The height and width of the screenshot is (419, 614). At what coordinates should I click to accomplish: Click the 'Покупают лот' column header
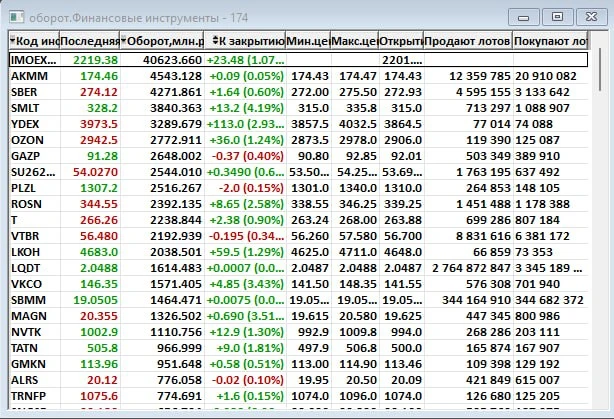[550, 41]
